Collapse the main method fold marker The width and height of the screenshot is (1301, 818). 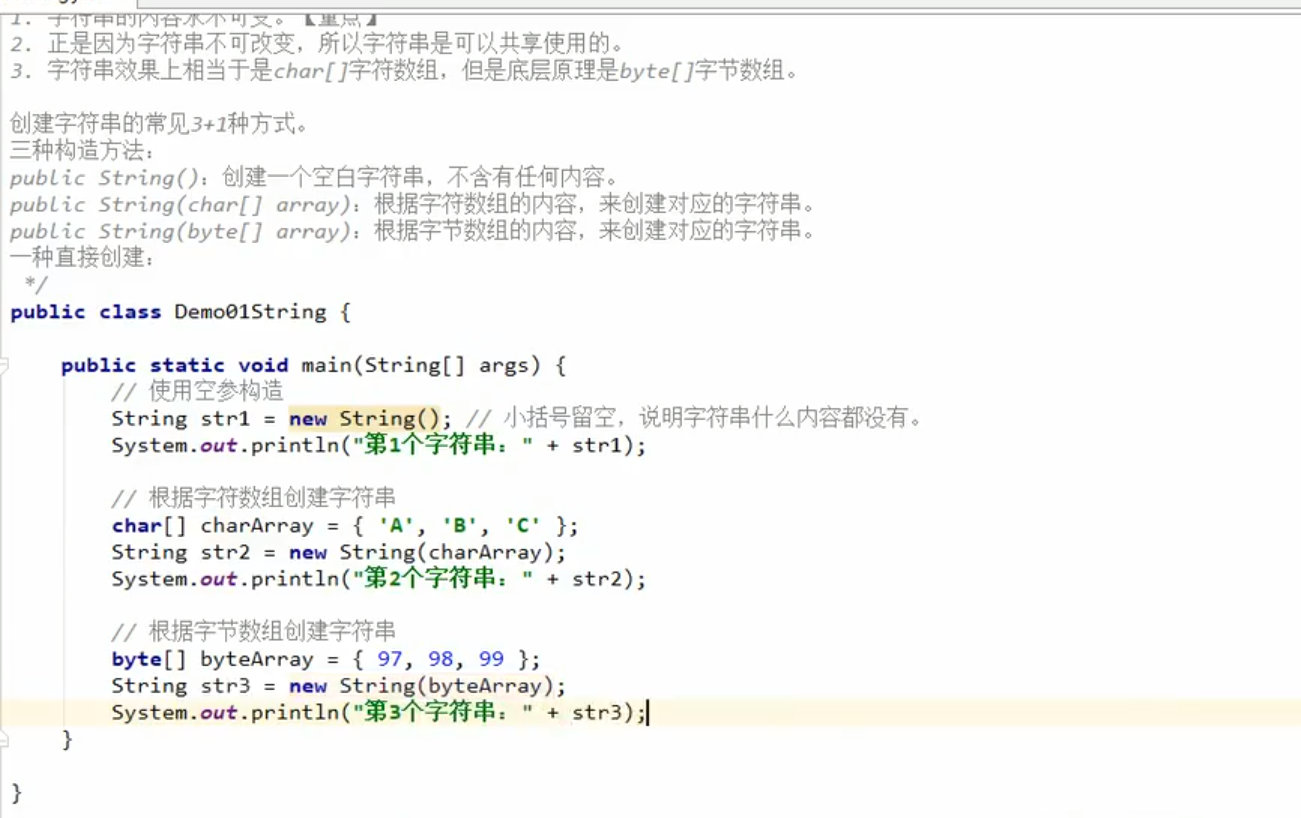(x=3, y=366)
